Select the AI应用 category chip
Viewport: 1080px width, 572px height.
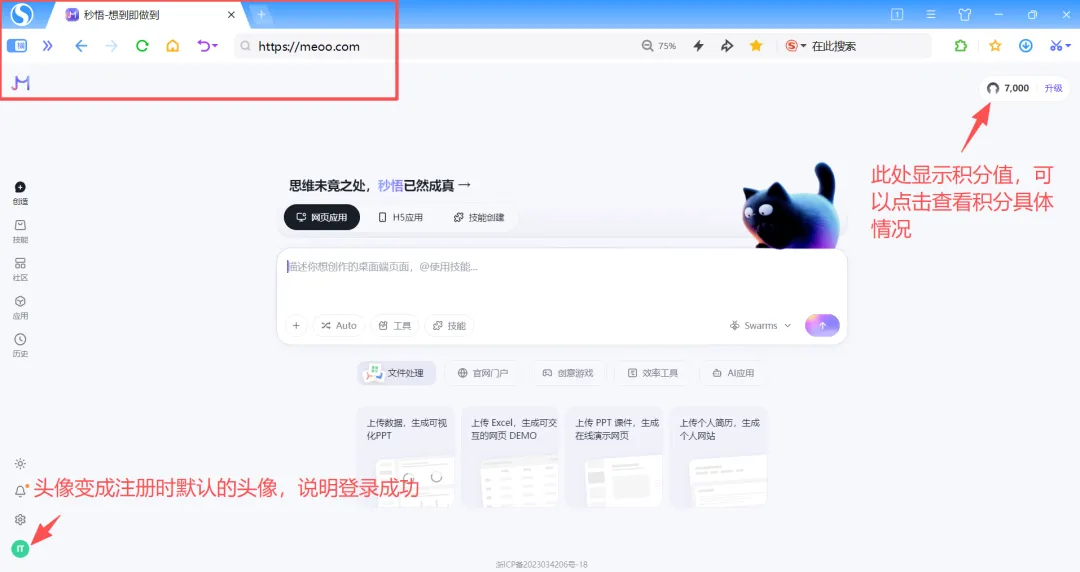point(733,373)
